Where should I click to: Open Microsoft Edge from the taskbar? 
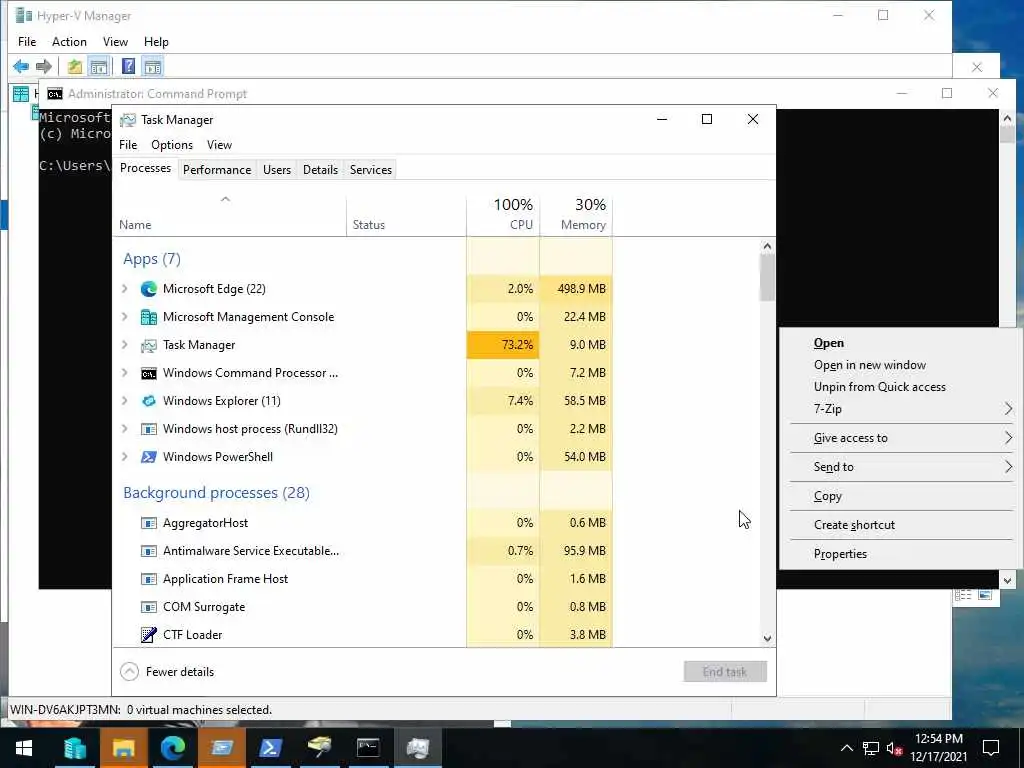click(x=172, y=748)
